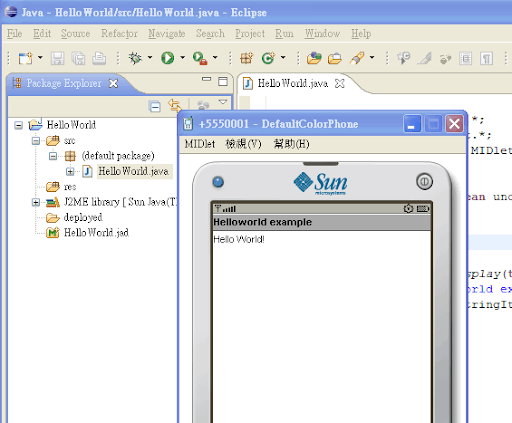Click Collapse All in Package Explorer
Image resolution: width=512 pixels, height=423 pixels.
(x=155, y=106)
